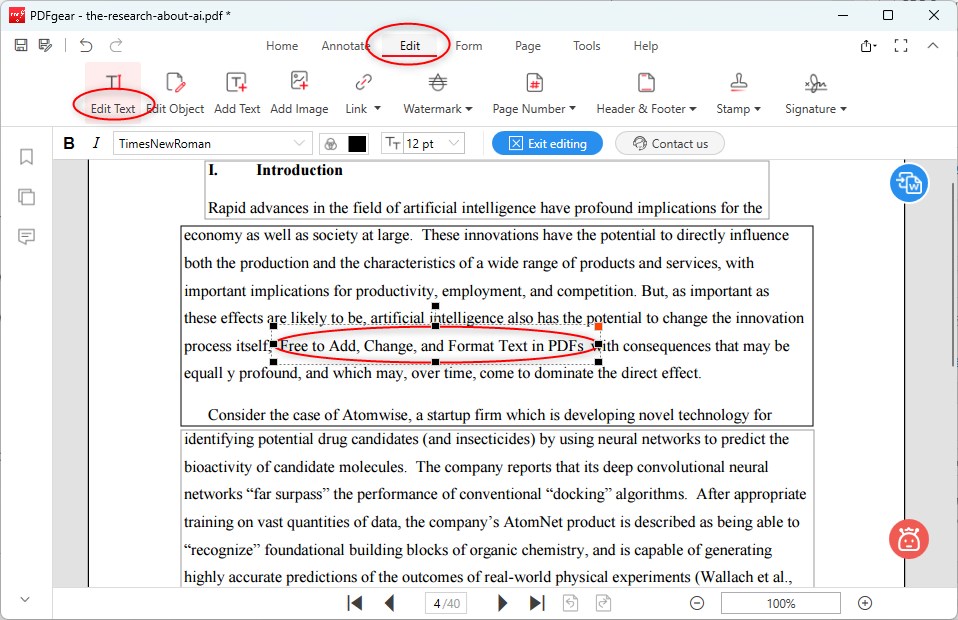Open the TimesNewRoman font family dropdown
958x620 pixels.
click(x=213, y=142)
